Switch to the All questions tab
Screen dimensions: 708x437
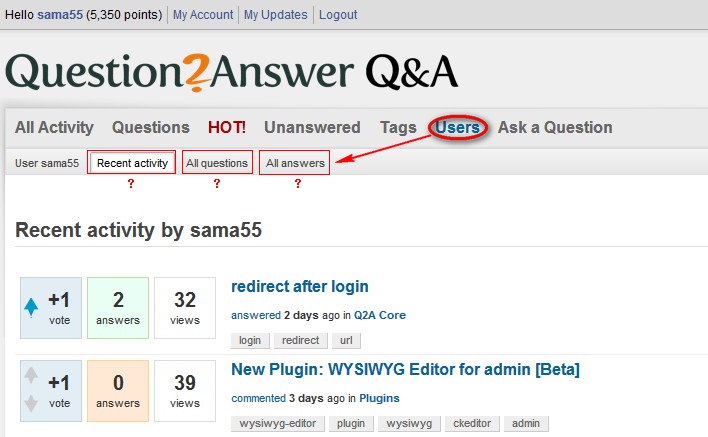click(x=217, y=163)
